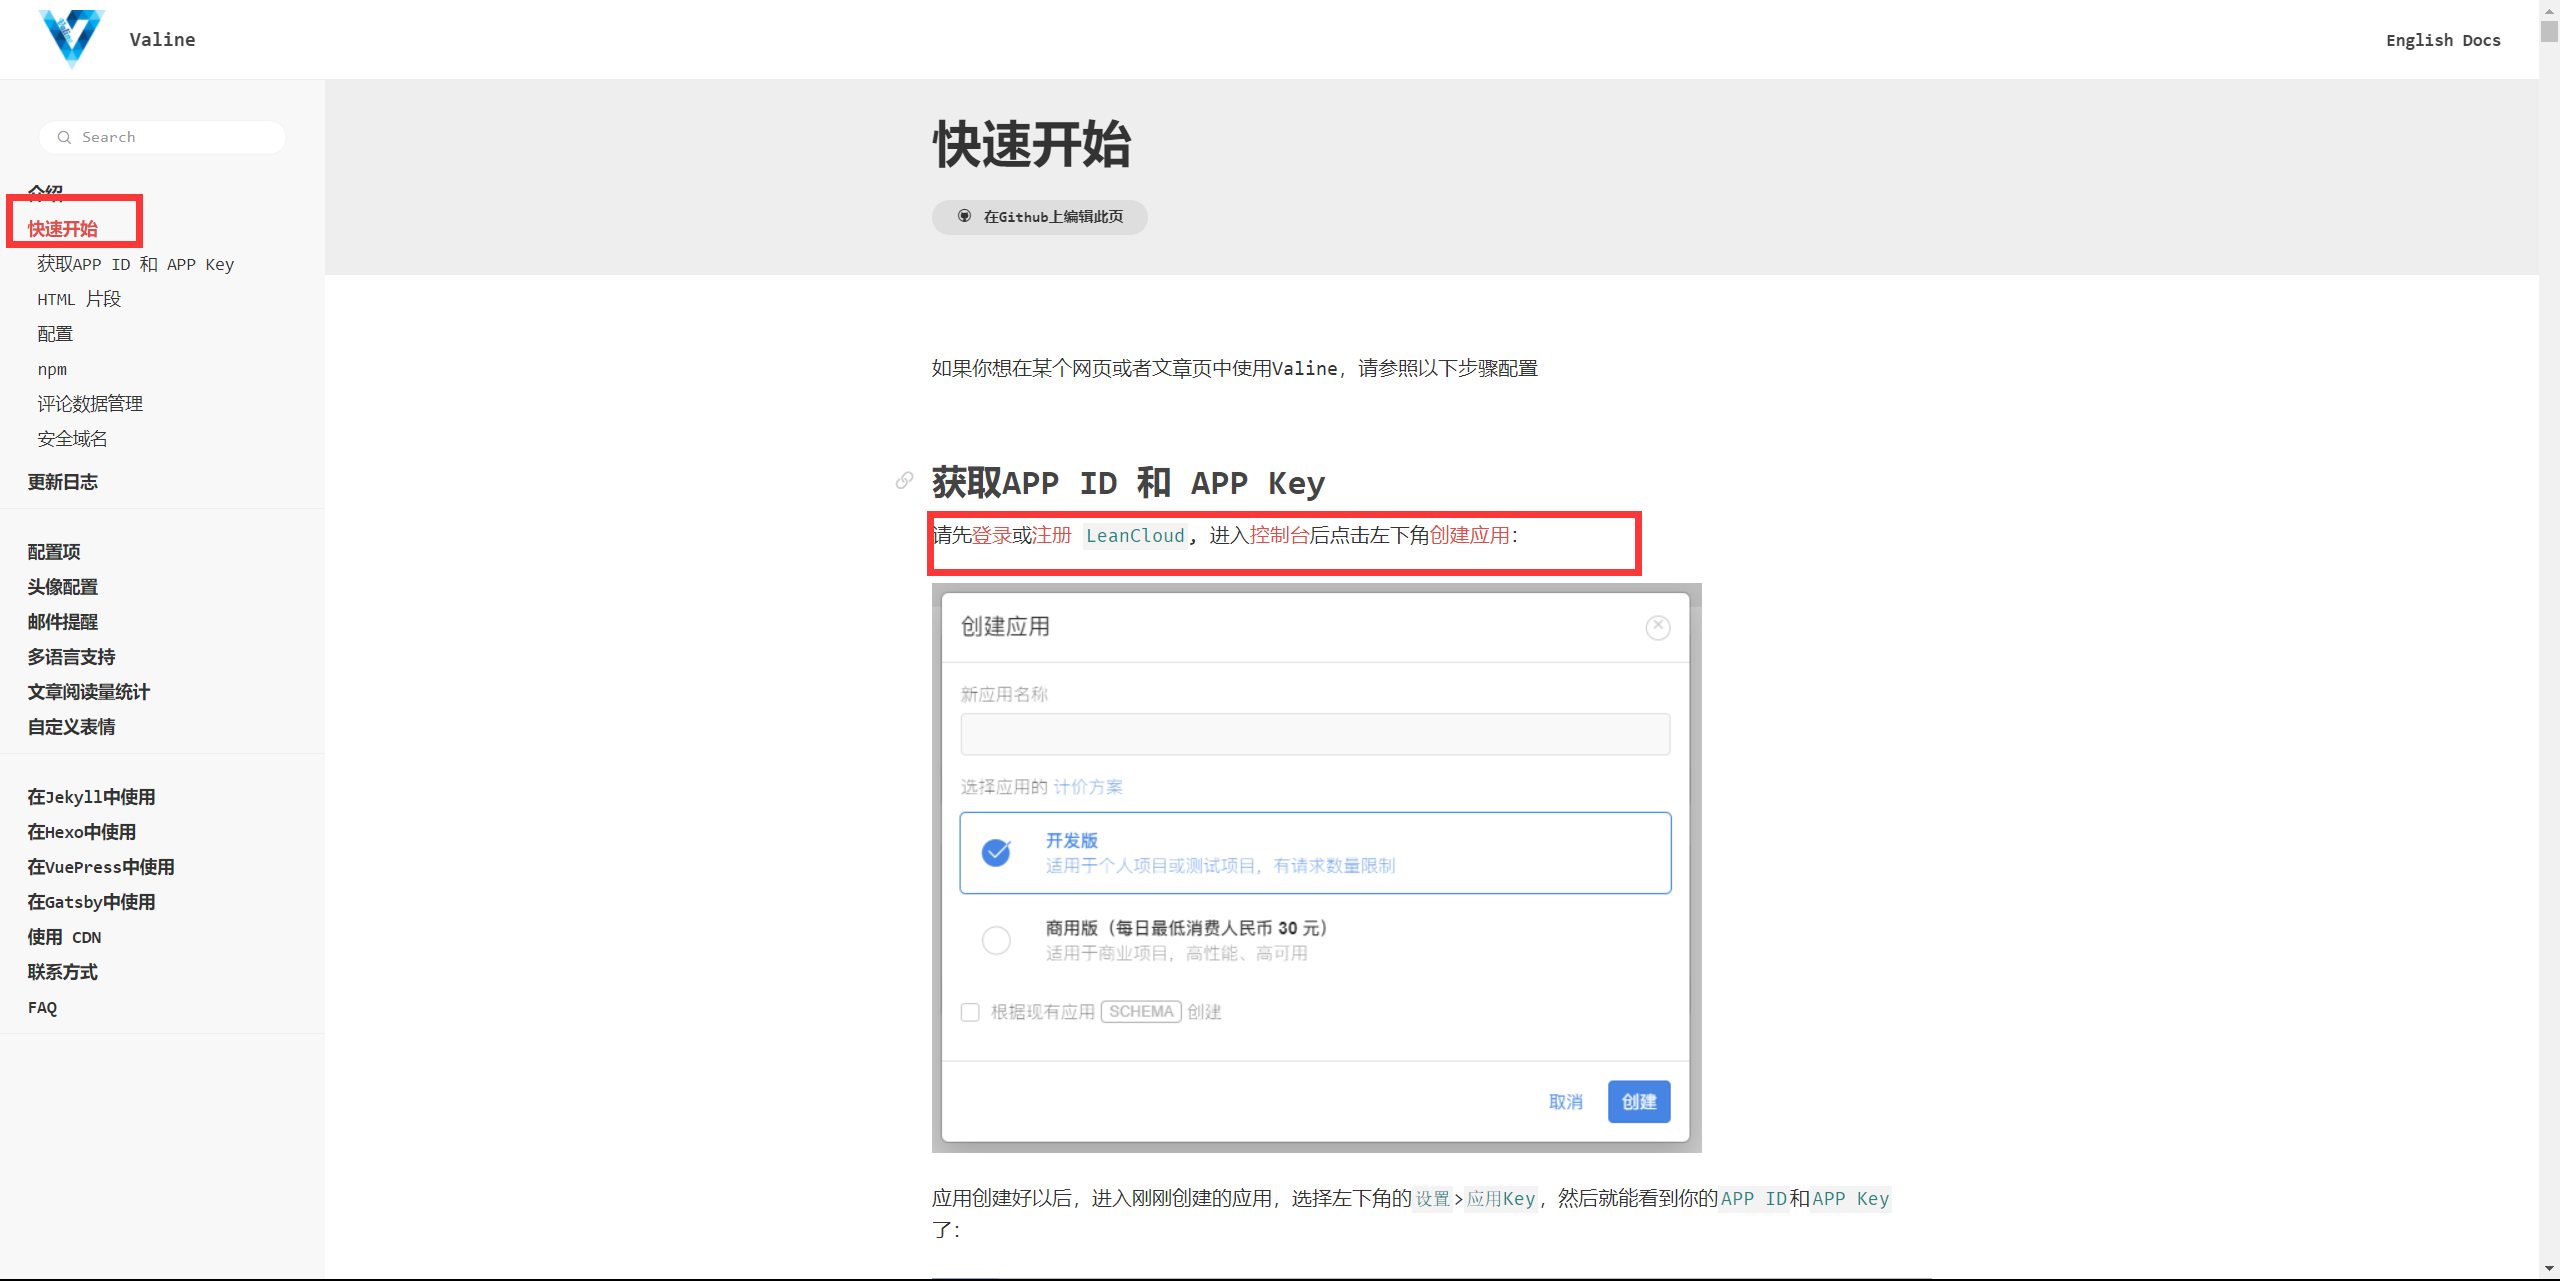Open 在Gatsby中使用 in the sidebar
2560x1281 pixels.
click(x=91, y=902)
